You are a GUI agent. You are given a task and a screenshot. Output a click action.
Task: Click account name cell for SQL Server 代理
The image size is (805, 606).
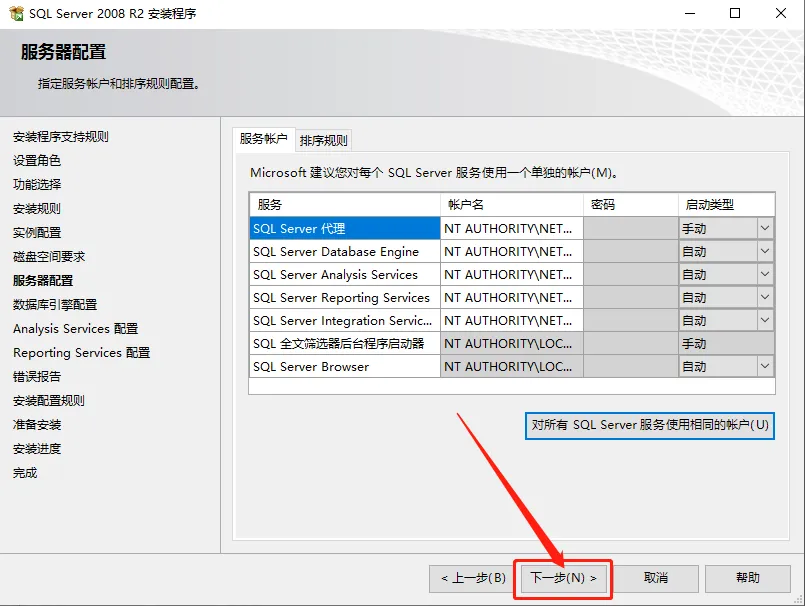coord(511,229)
